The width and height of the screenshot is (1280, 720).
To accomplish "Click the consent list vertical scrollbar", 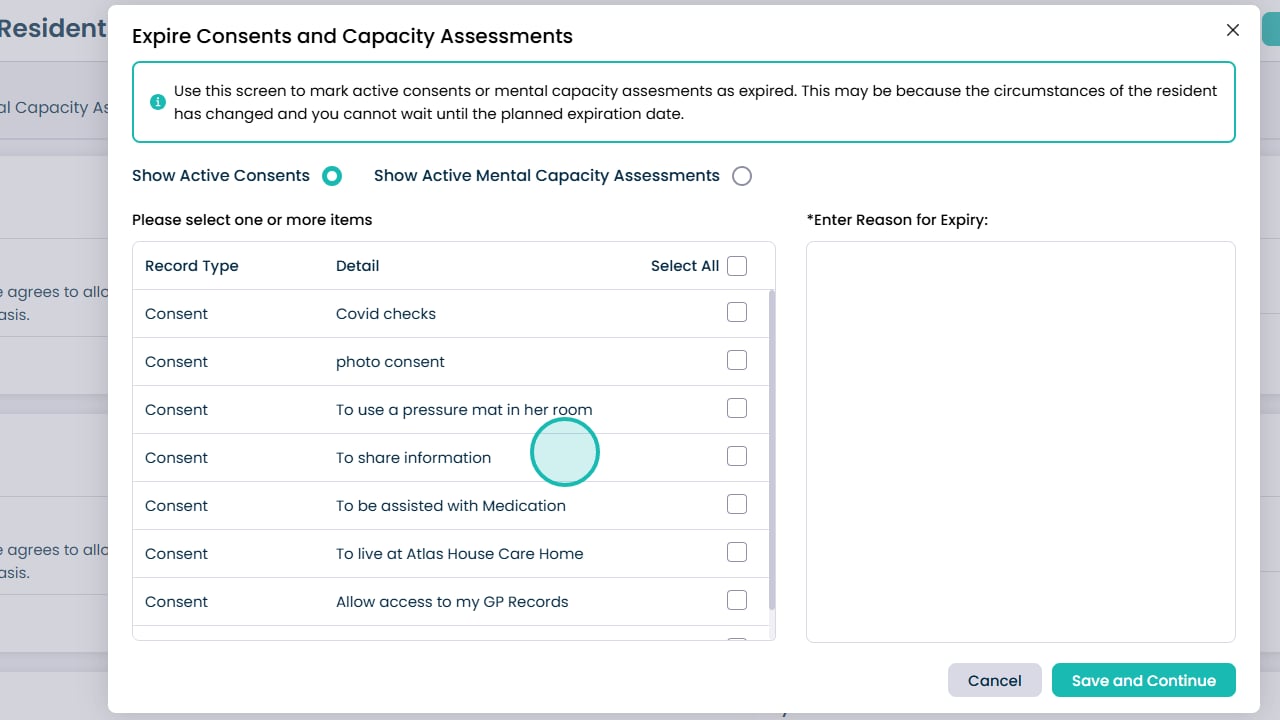I will tap(771, 450).
